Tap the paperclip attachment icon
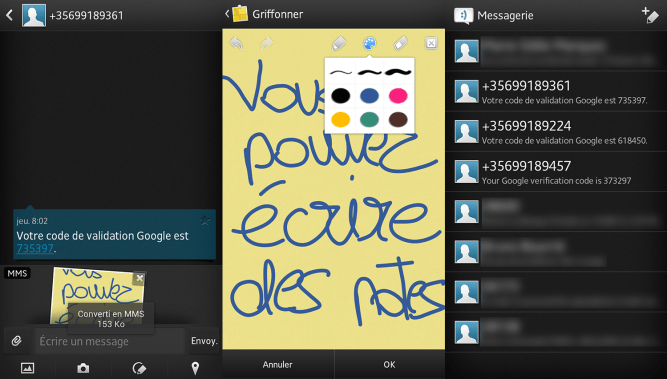Image resolution: width=667 pixels, height=379 pixels. tap(17, 341)
